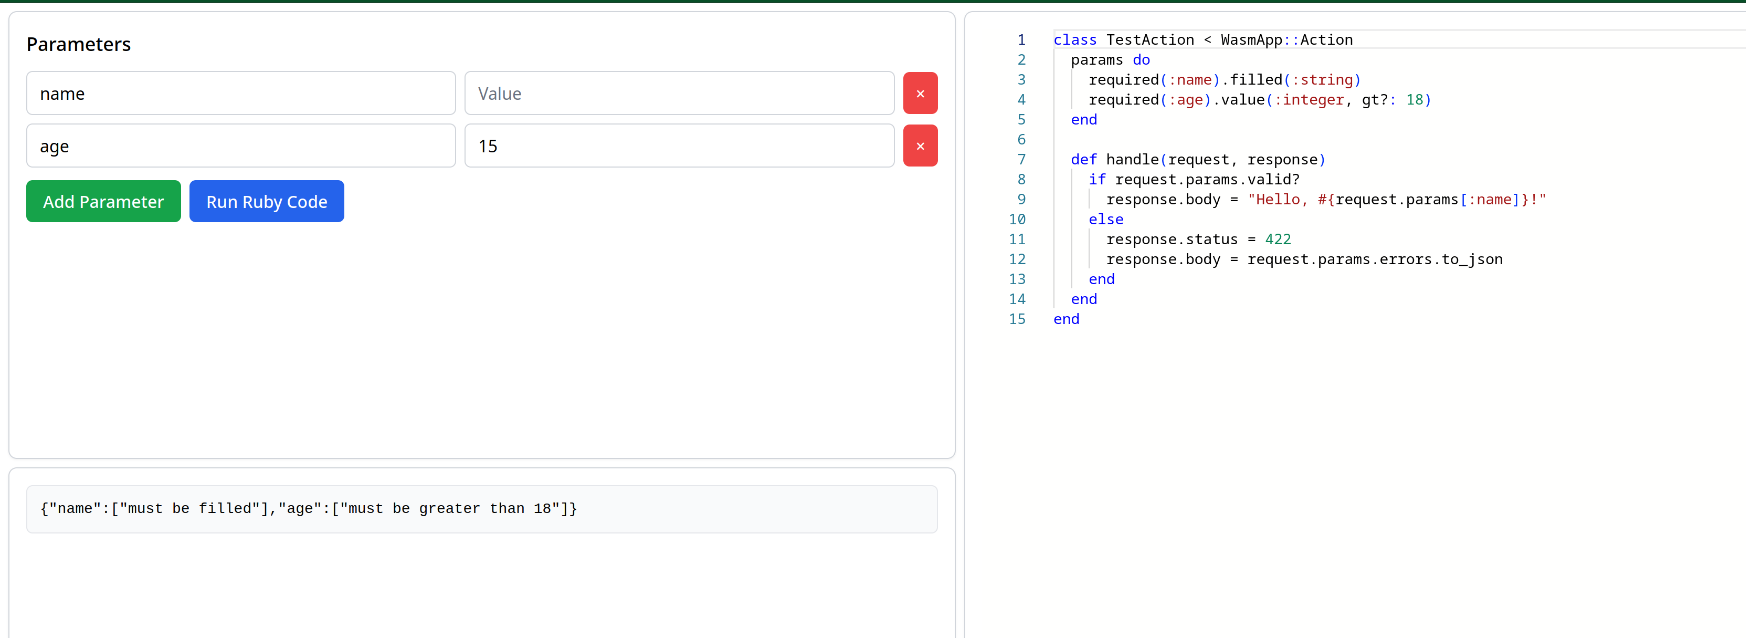
Task: Click the 'else' keyword line
Action: pos(1106,220)
